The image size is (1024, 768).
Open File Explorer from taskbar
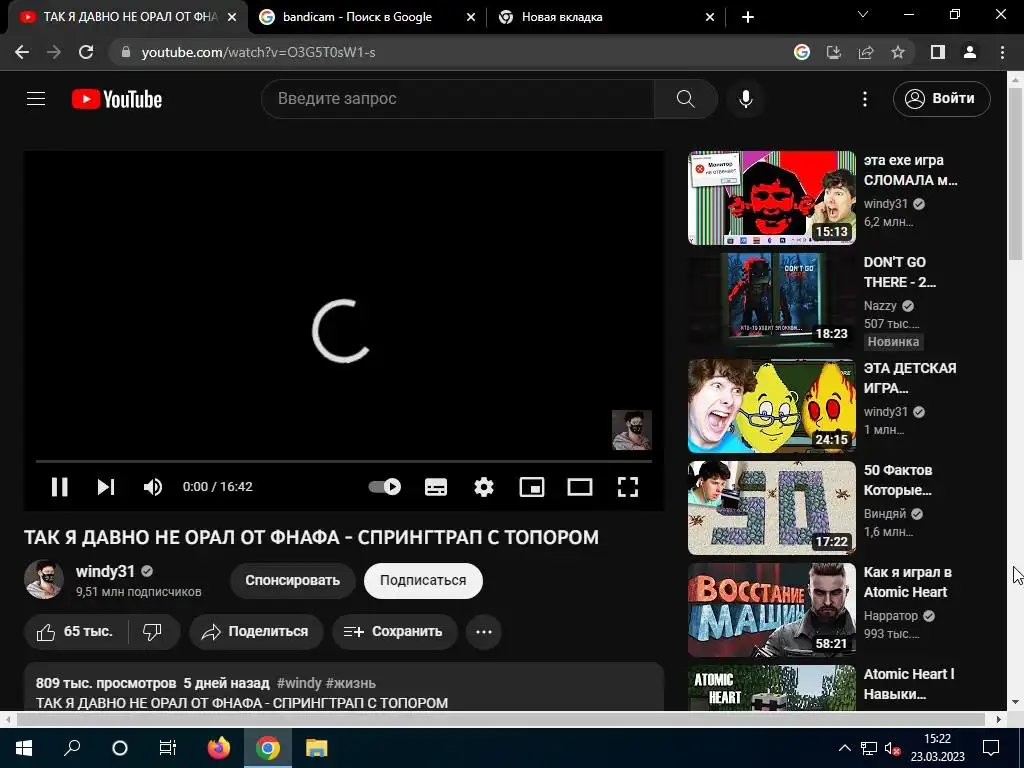(317, 748)
